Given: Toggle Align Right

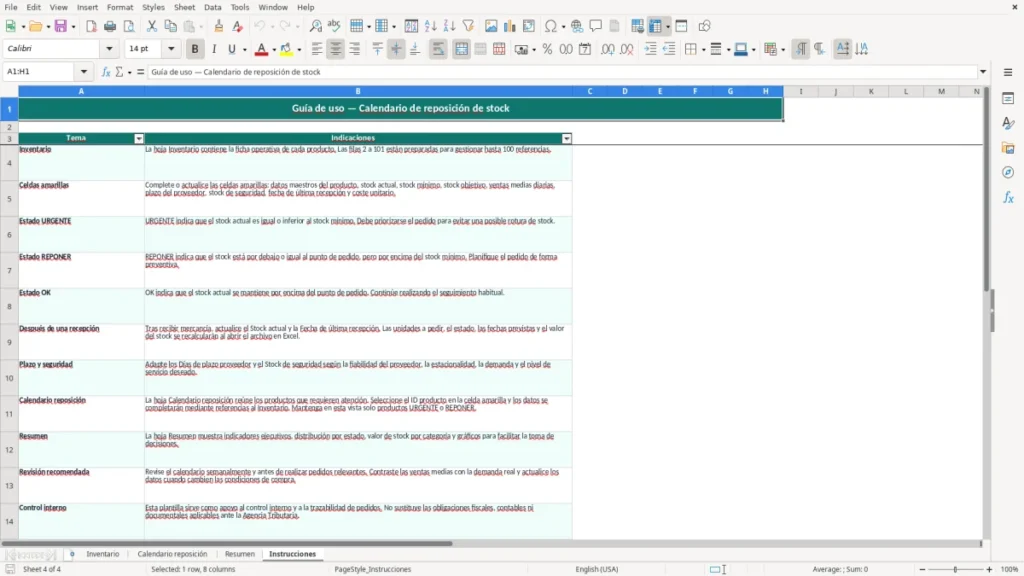Looking at the screenshot, I should point(355,49).
